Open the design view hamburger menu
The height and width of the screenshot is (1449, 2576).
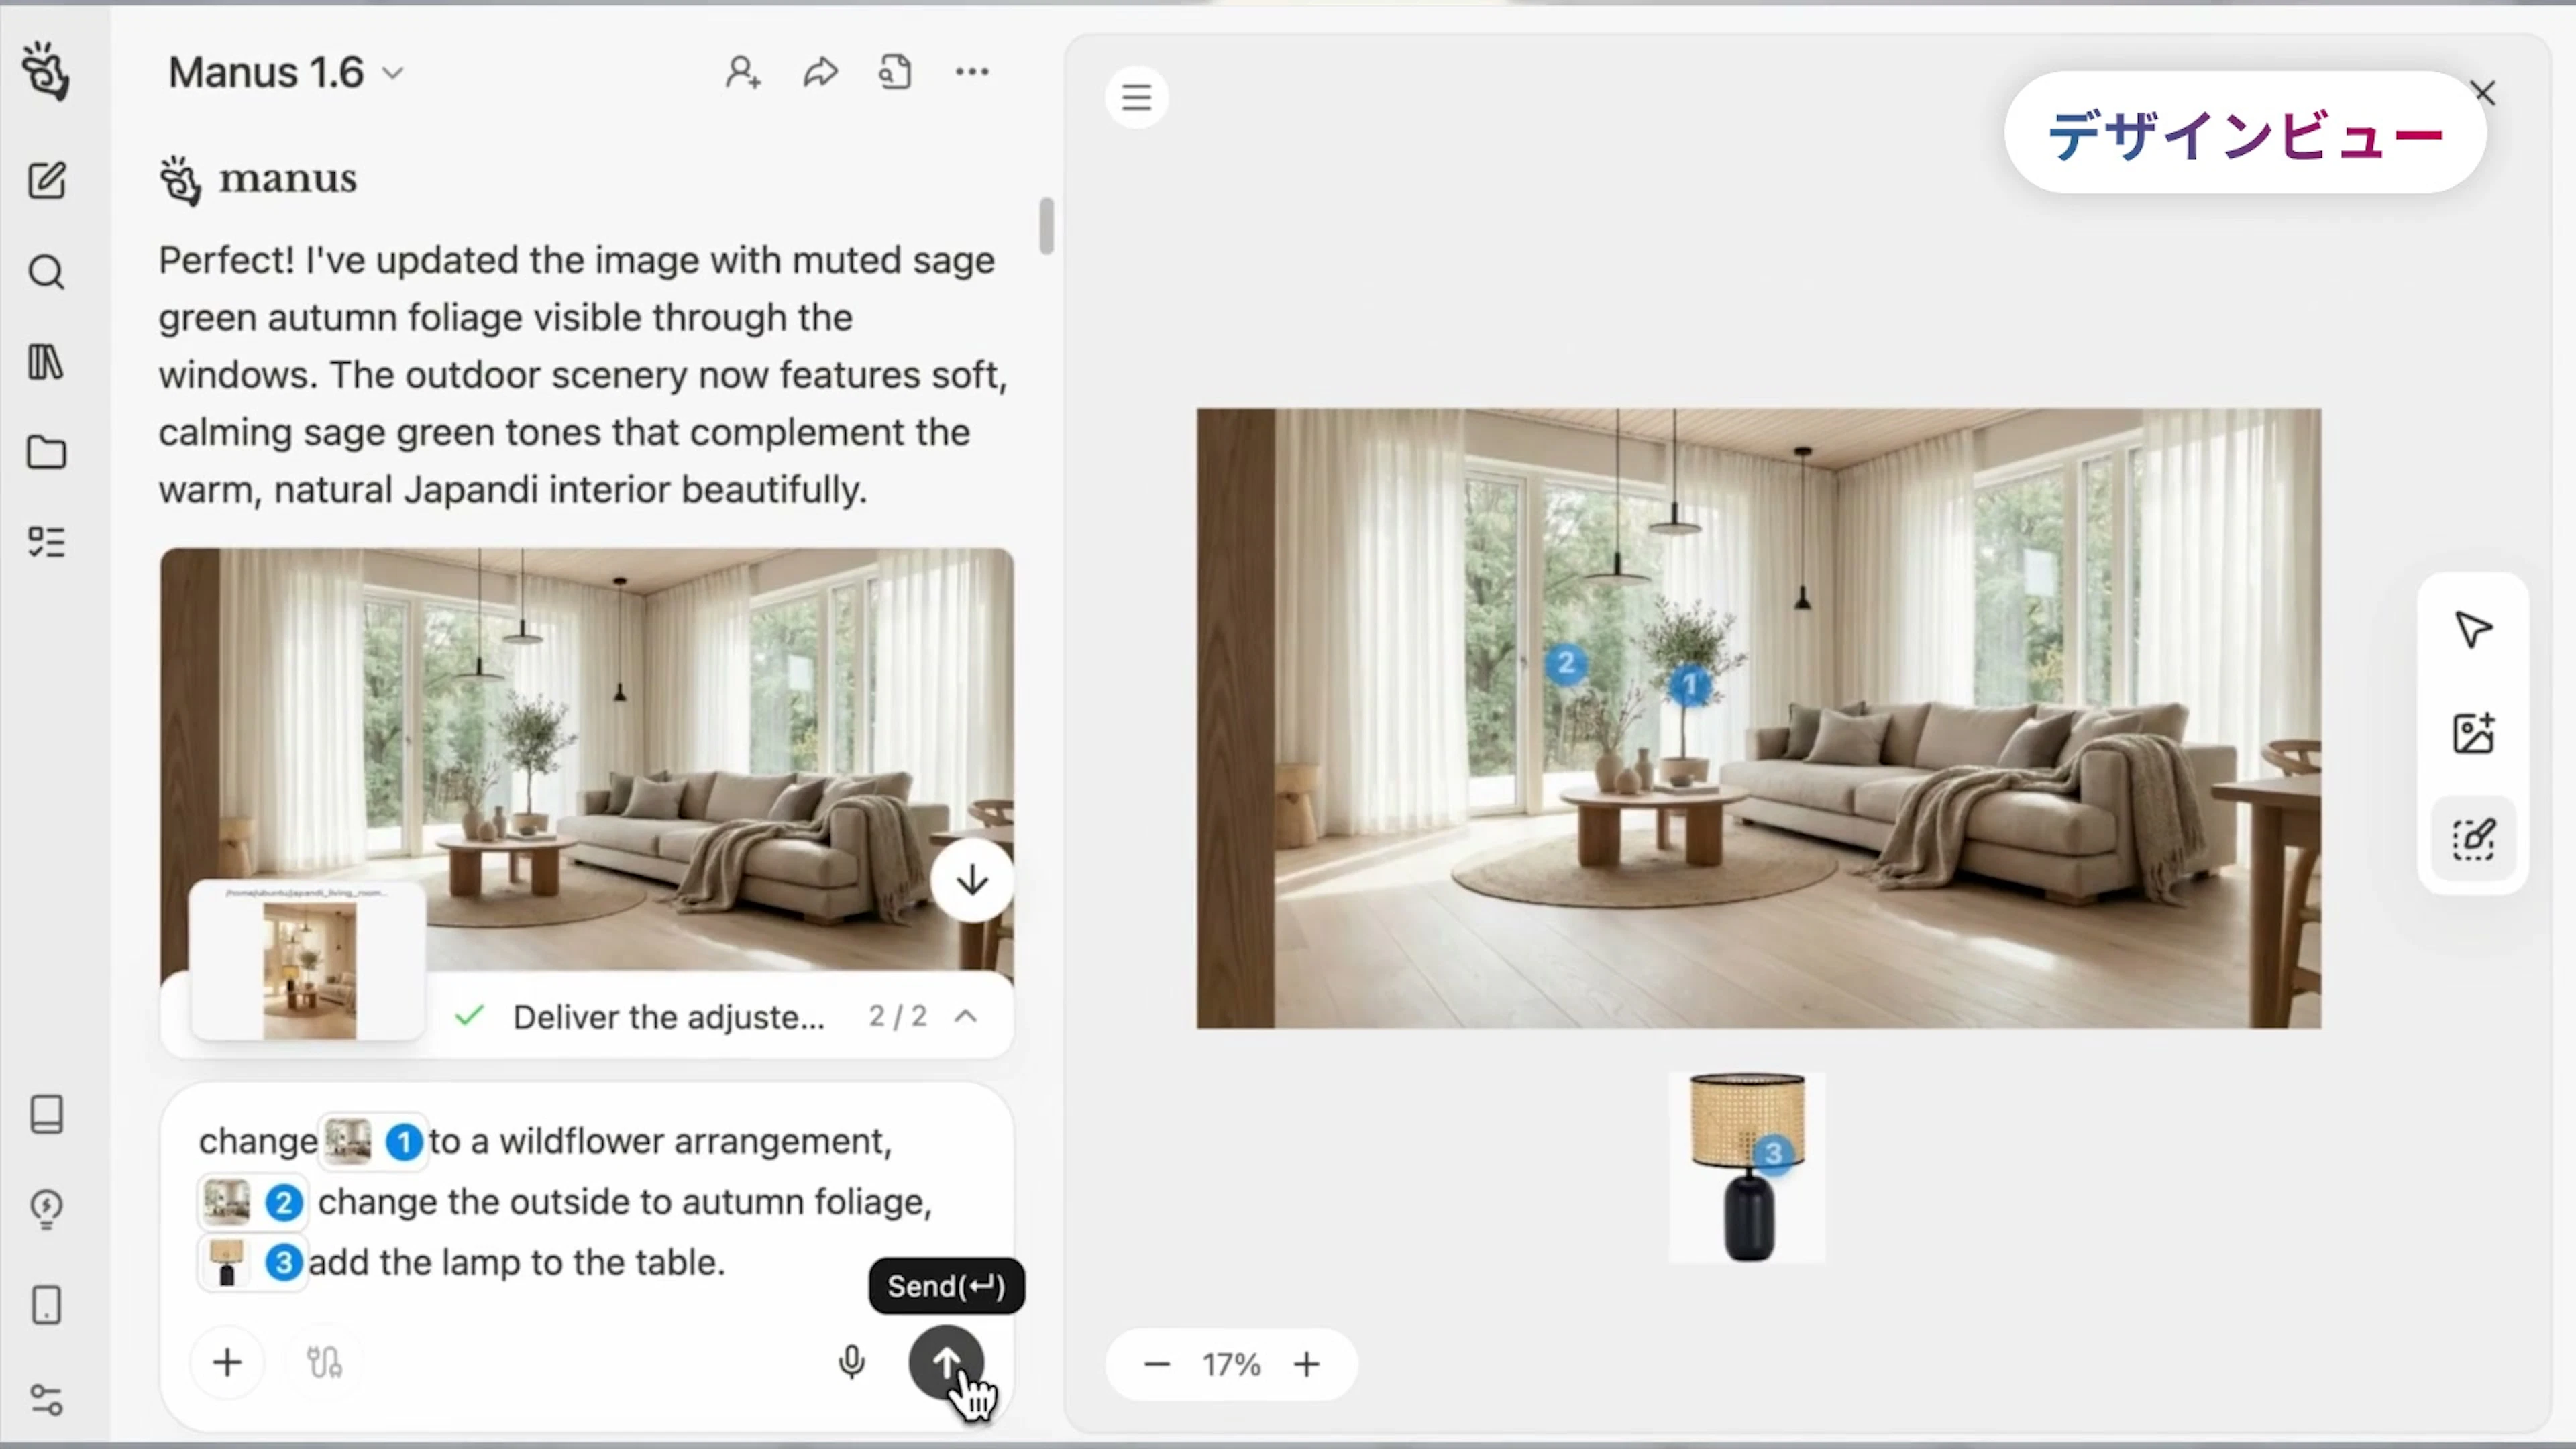pos(1136,97)
